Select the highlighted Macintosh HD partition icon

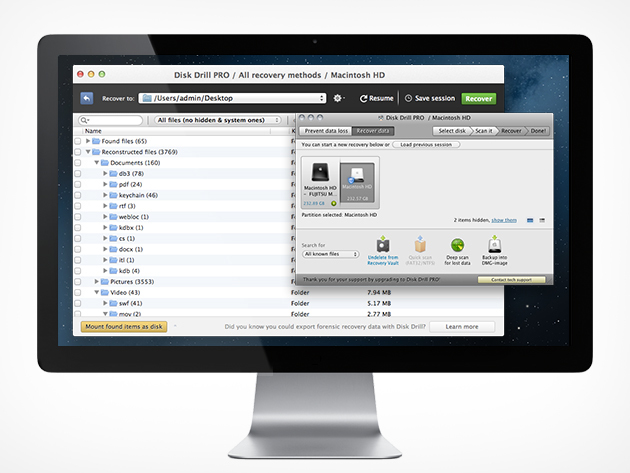click(357, 183)
